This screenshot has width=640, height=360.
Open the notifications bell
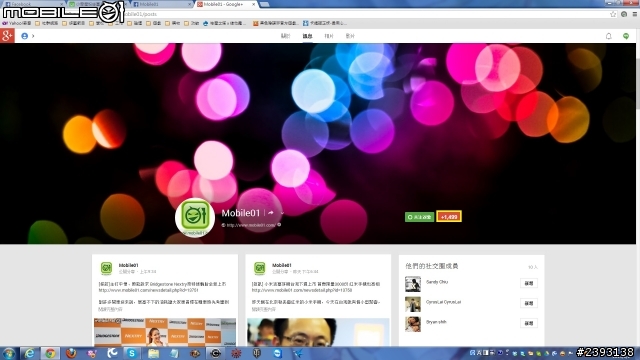[x=608, y=36]
